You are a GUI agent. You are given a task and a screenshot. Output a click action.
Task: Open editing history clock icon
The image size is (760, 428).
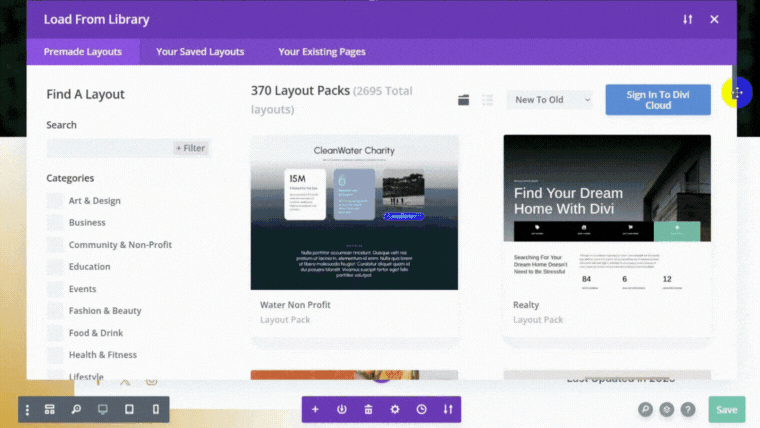(422, 410)
